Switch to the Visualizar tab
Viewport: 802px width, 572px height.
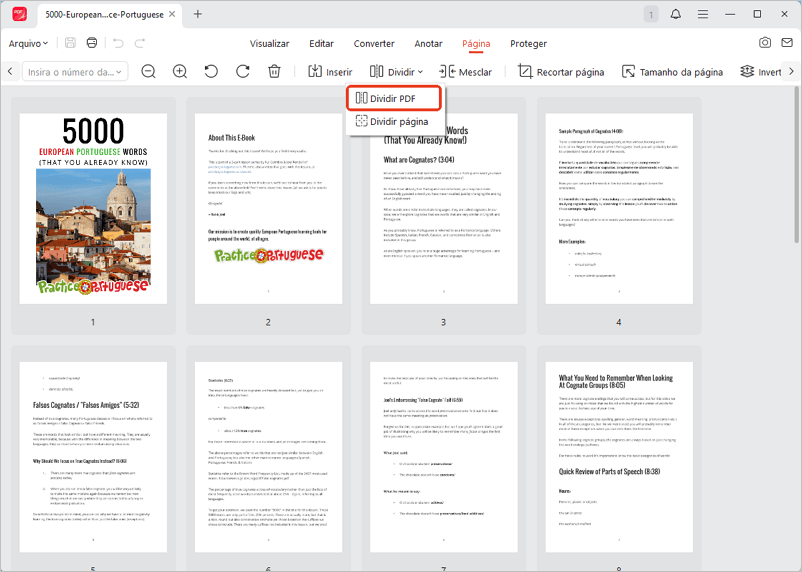tap(269, 43)
